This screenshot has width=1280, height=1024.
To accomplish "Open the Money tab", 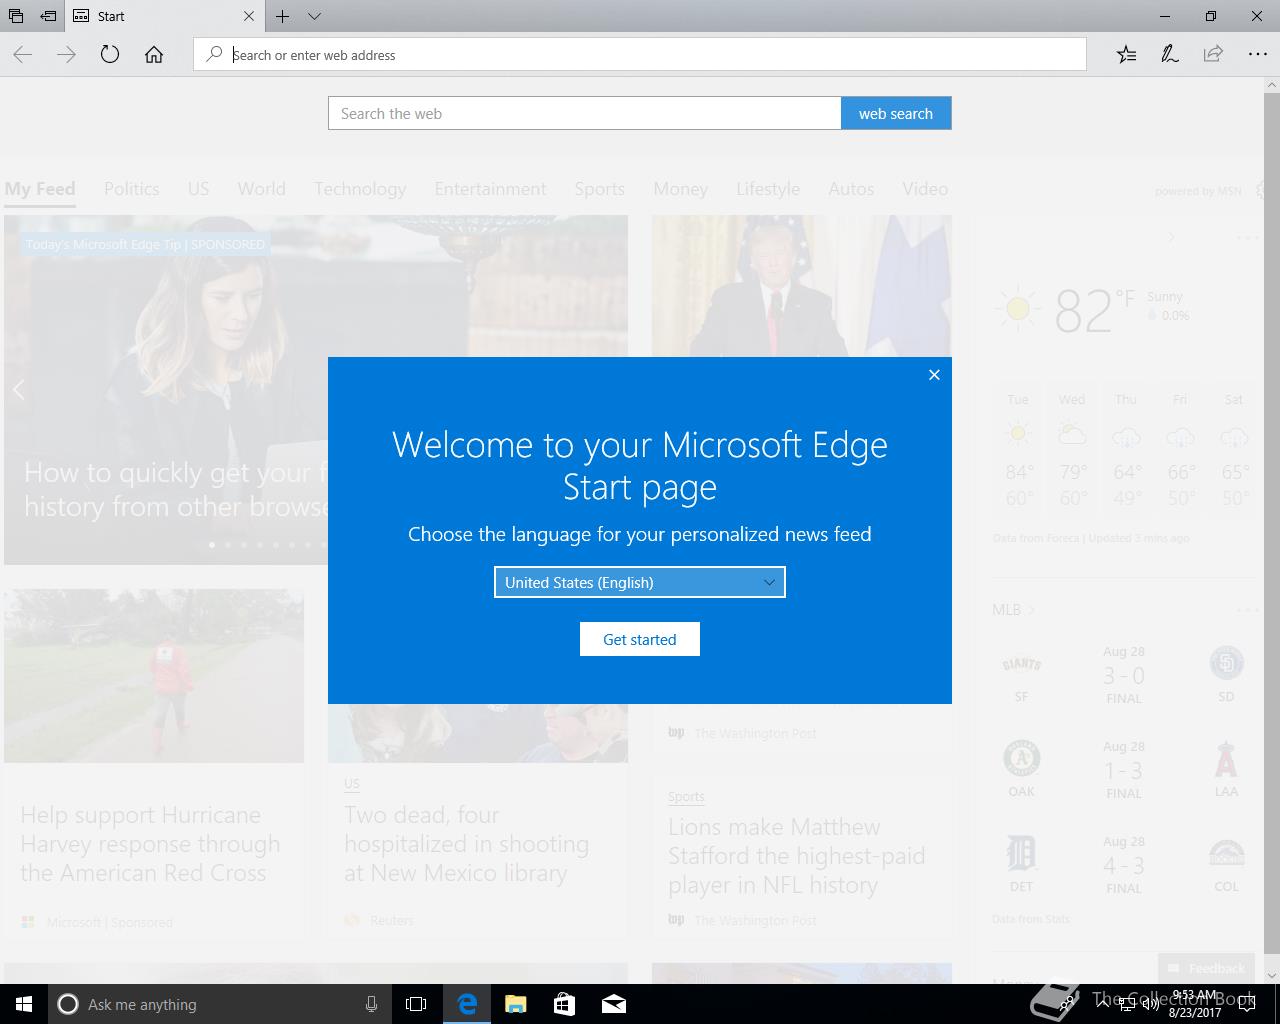I will click(680, 189).
